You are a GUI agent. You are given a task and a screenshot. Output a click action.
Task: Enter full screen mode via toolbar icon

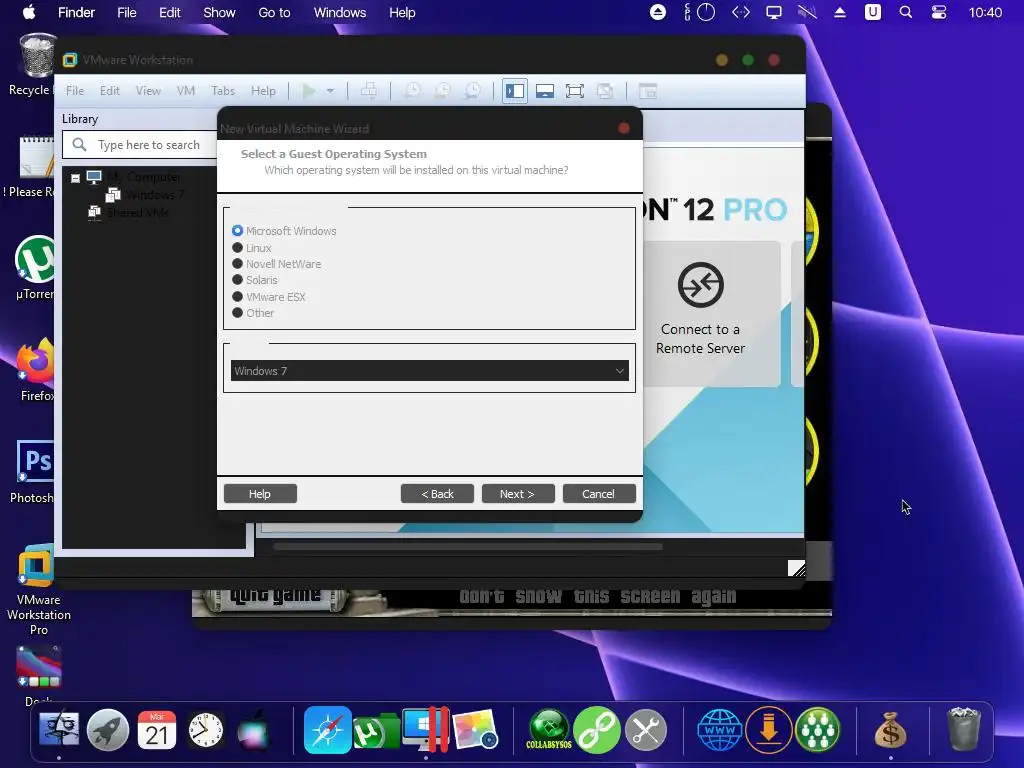[x=575, y=91]
